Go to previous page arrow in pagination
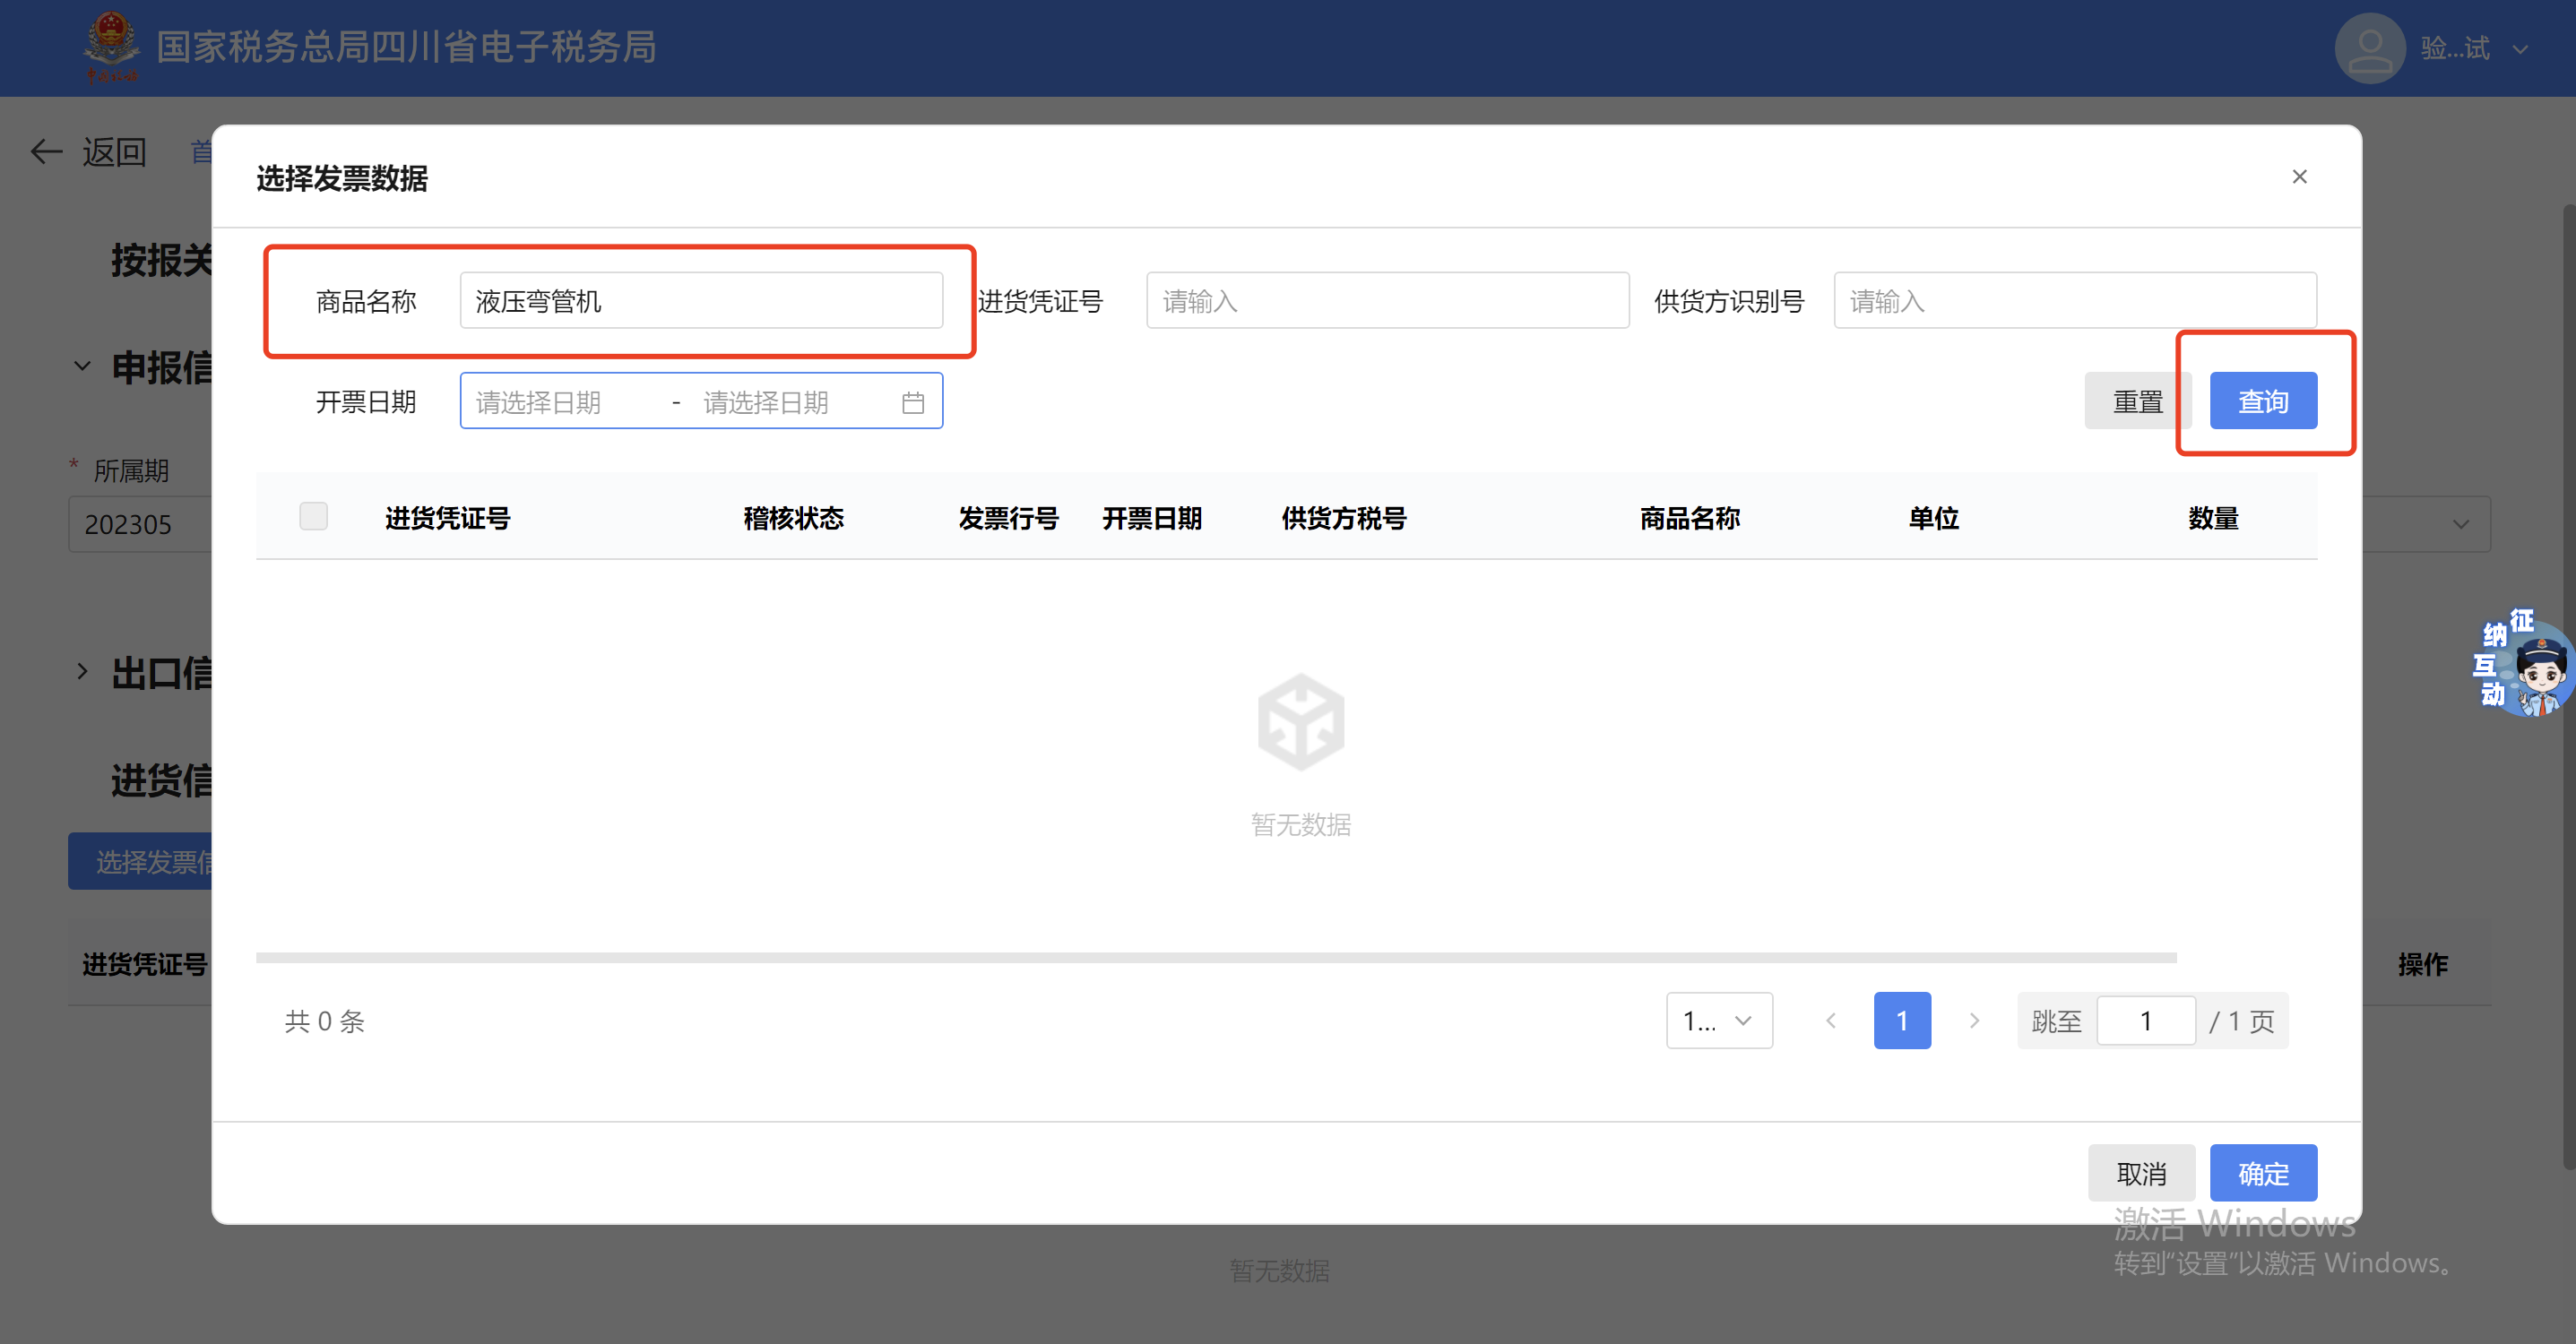The width and height of the screenshot is (2576, 1344). pos(1830,1020)
